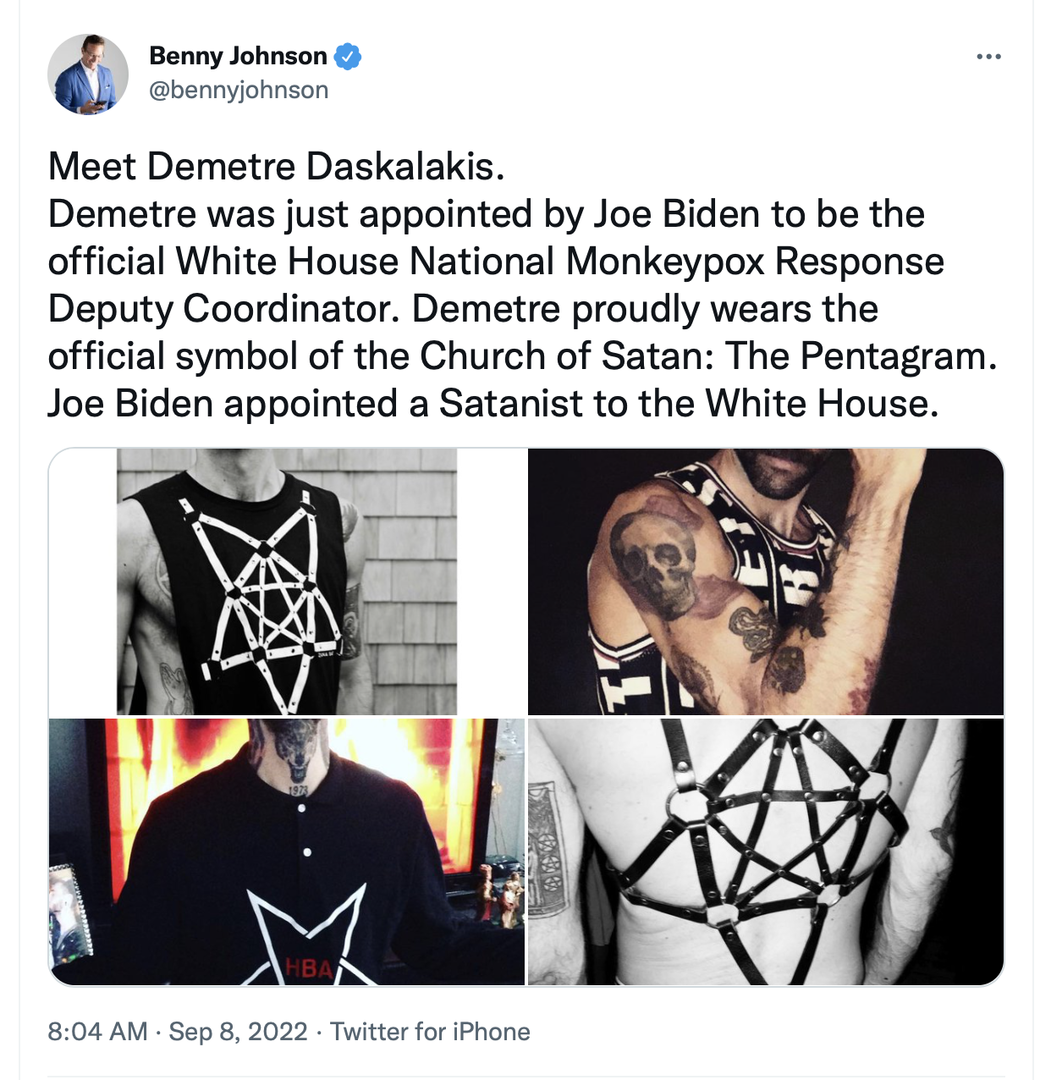Open the Twitter for iPhone source link

tap(430, 1031)
